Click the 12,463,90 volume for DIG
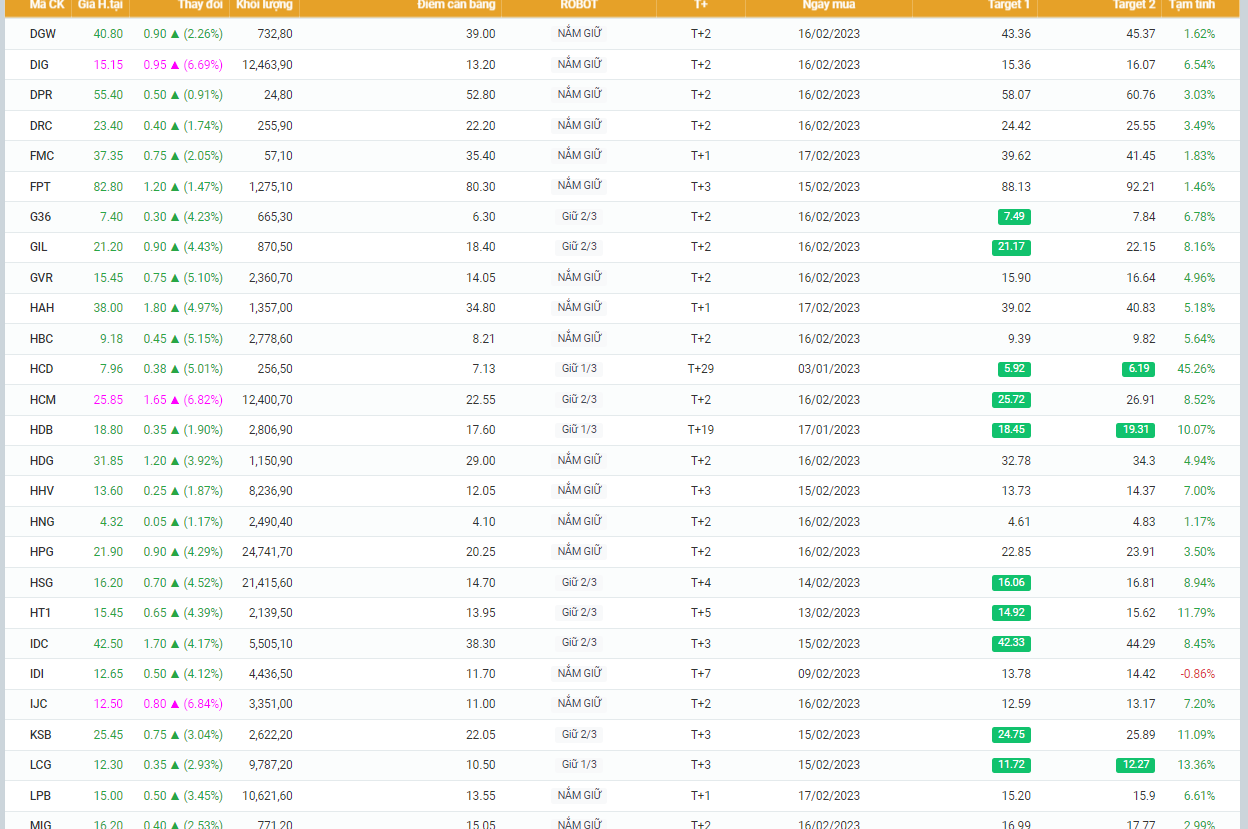 (267, 65)
